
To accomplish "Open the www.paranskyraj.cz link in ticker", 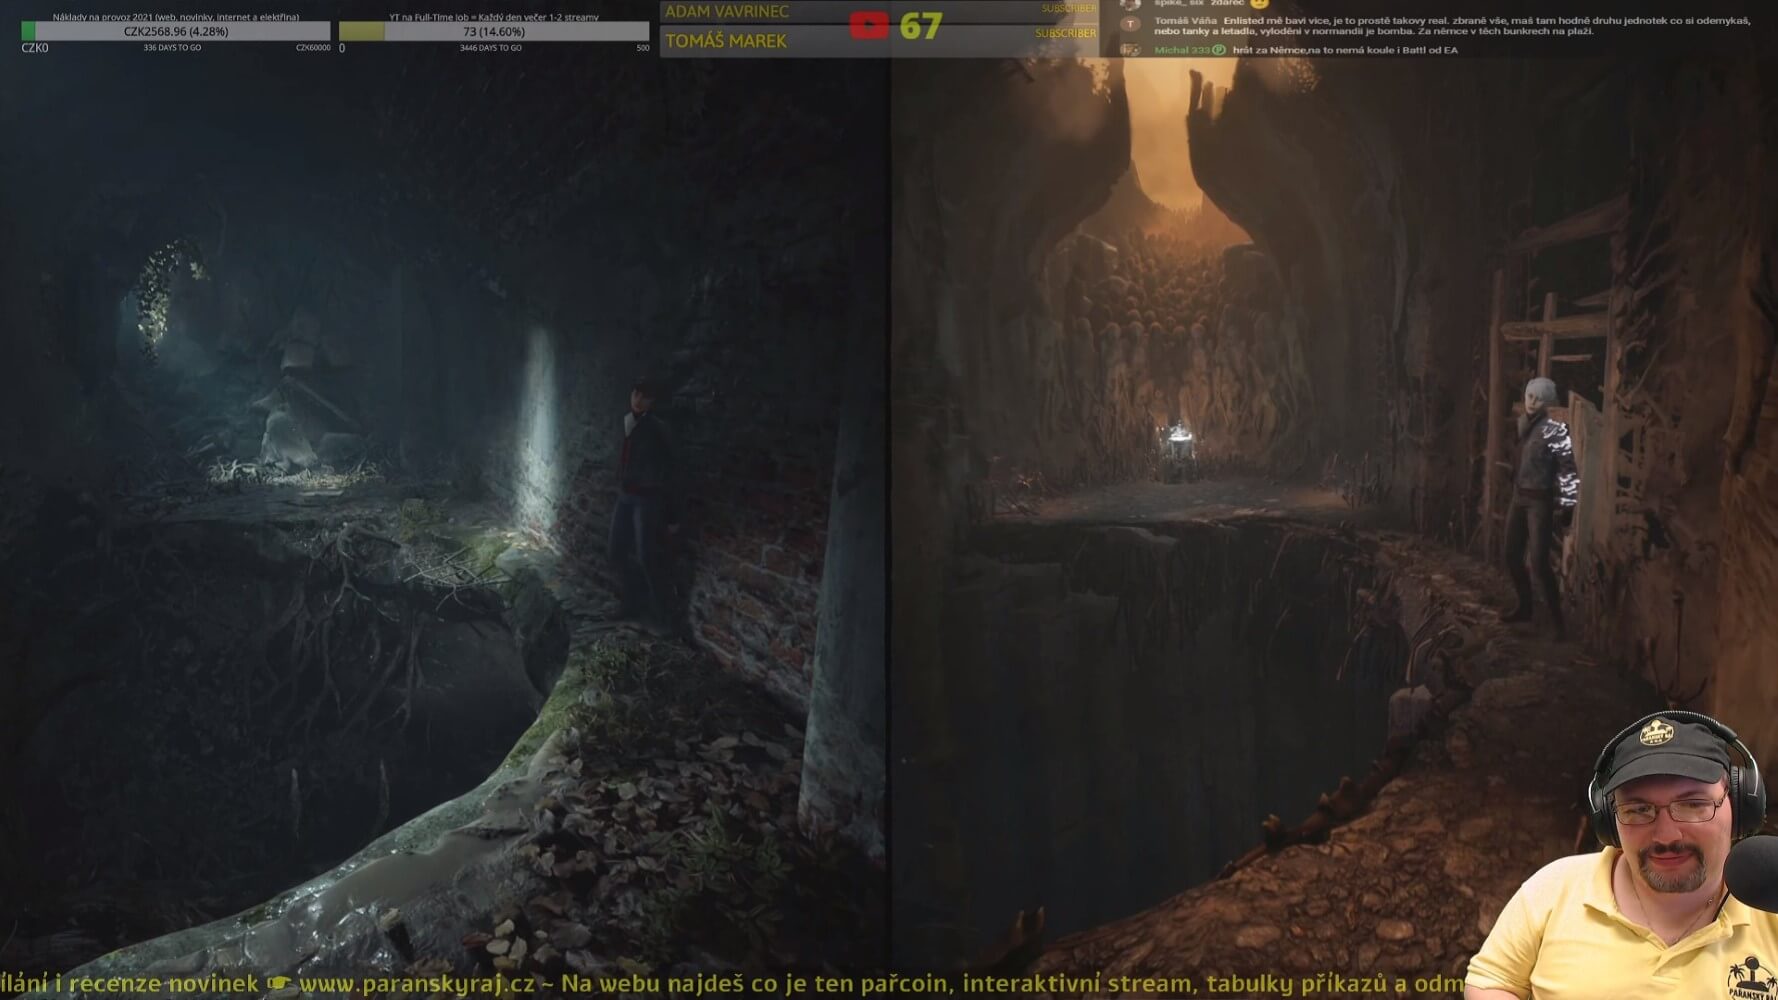I will tap(417, 984).
